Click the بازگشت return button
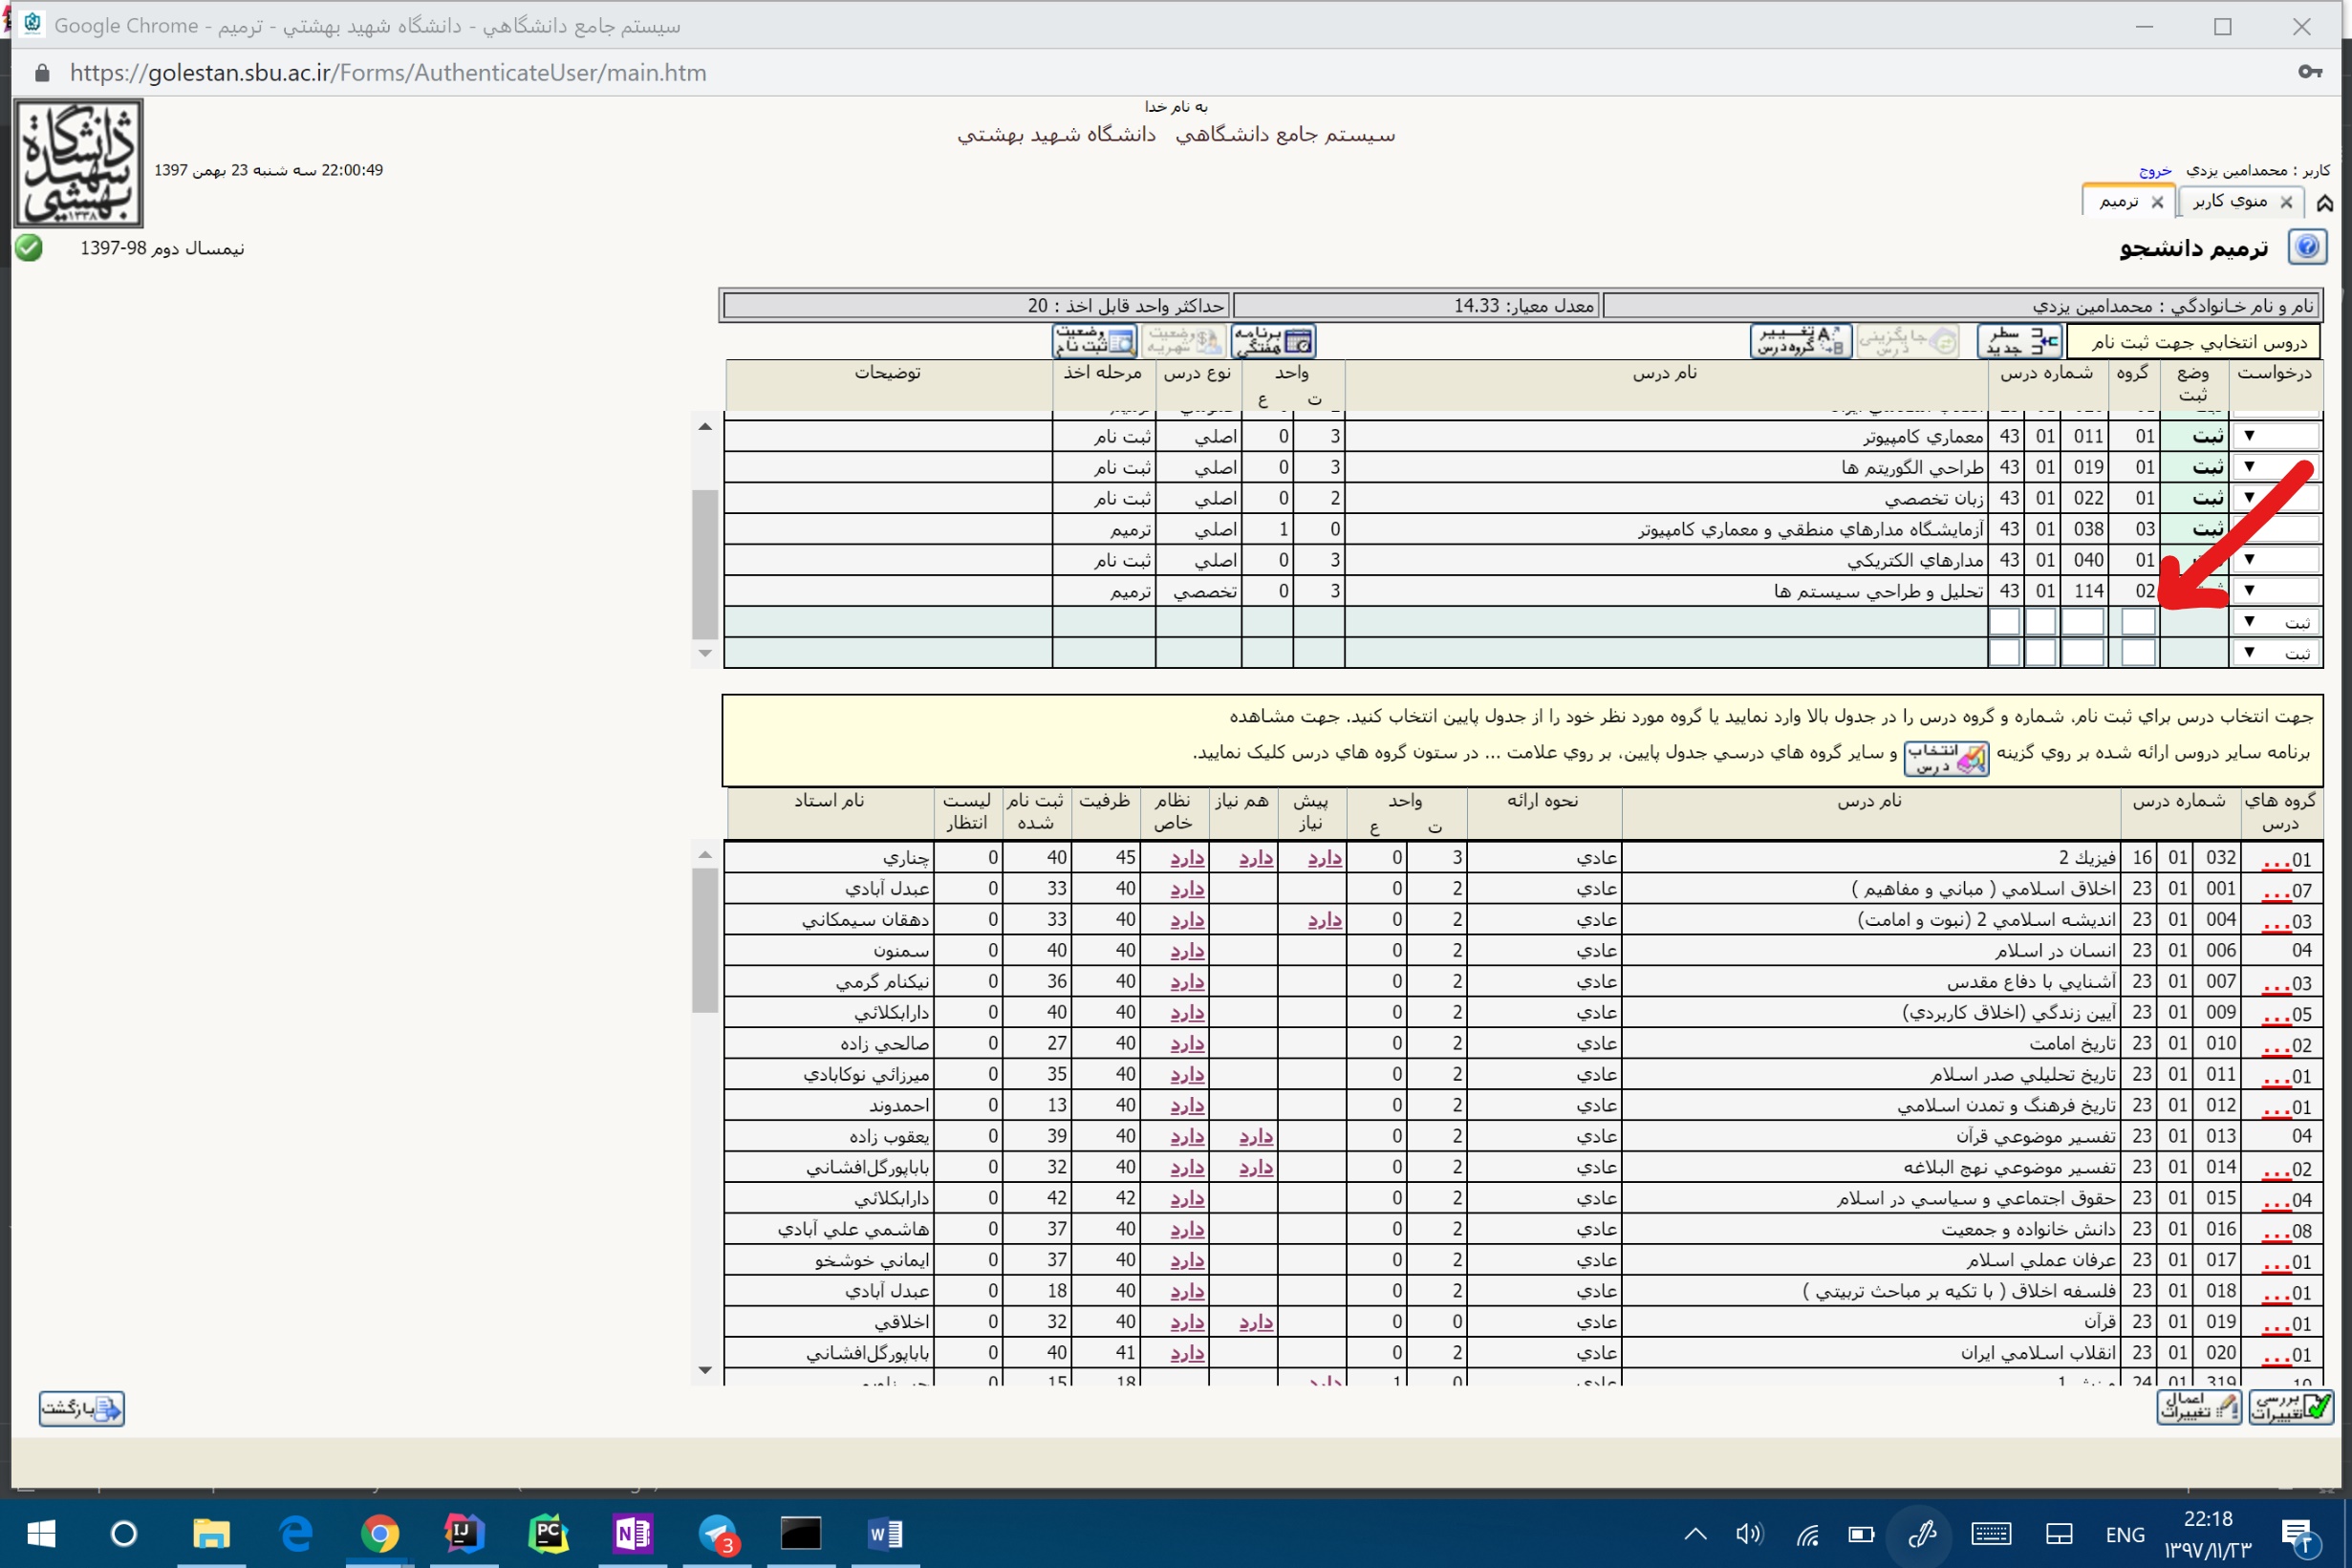Screen dimensions: 2352x1568 82,1408
